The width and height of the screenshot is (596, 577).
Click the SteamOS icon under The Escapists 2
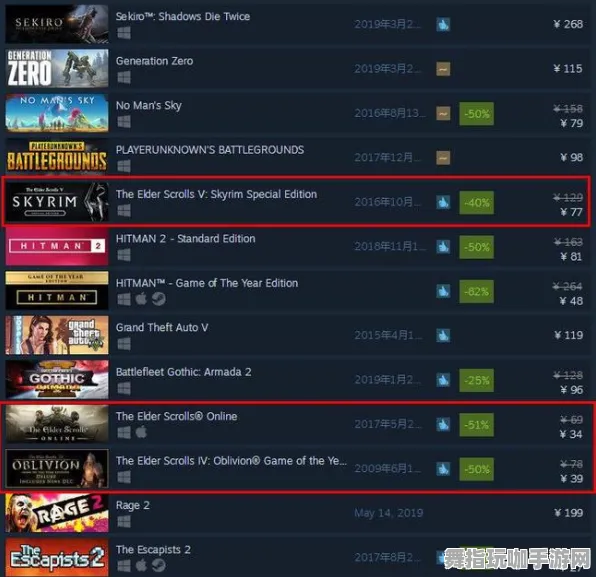(159, 566)
